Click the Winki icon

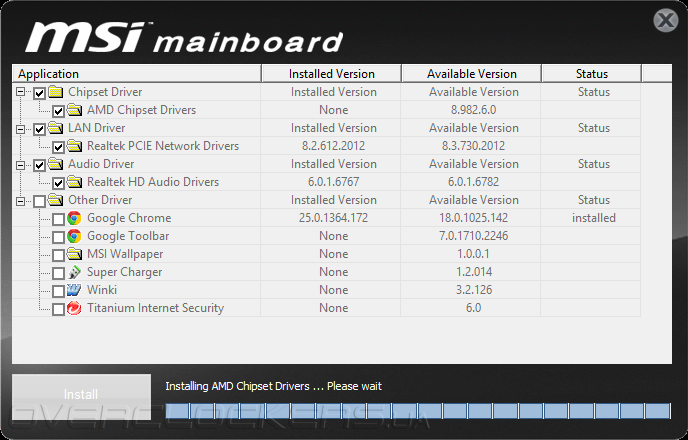point(74,290)
